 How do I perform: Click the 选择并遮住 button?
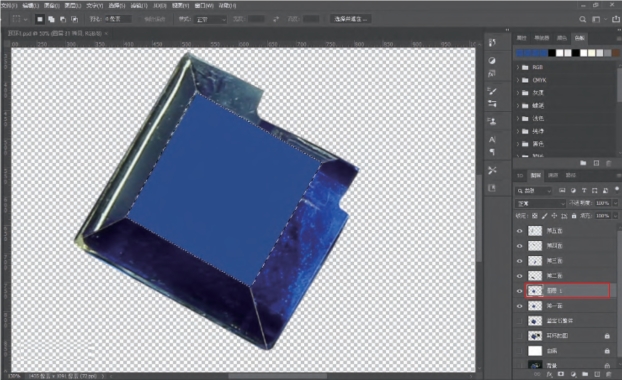[351, 19]
